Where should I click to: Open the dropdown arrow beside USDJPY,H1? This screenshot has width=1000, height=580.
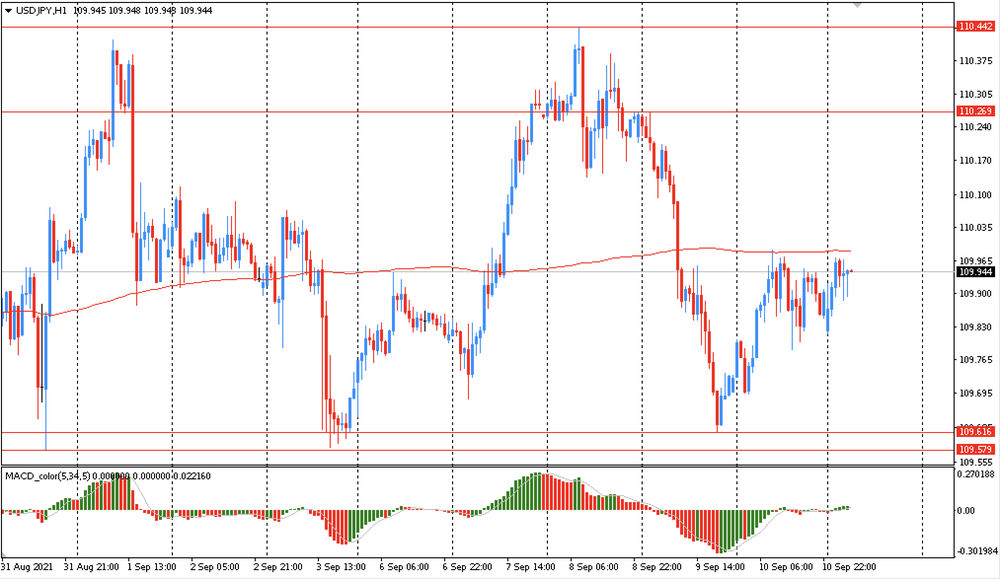coord(8,11)
